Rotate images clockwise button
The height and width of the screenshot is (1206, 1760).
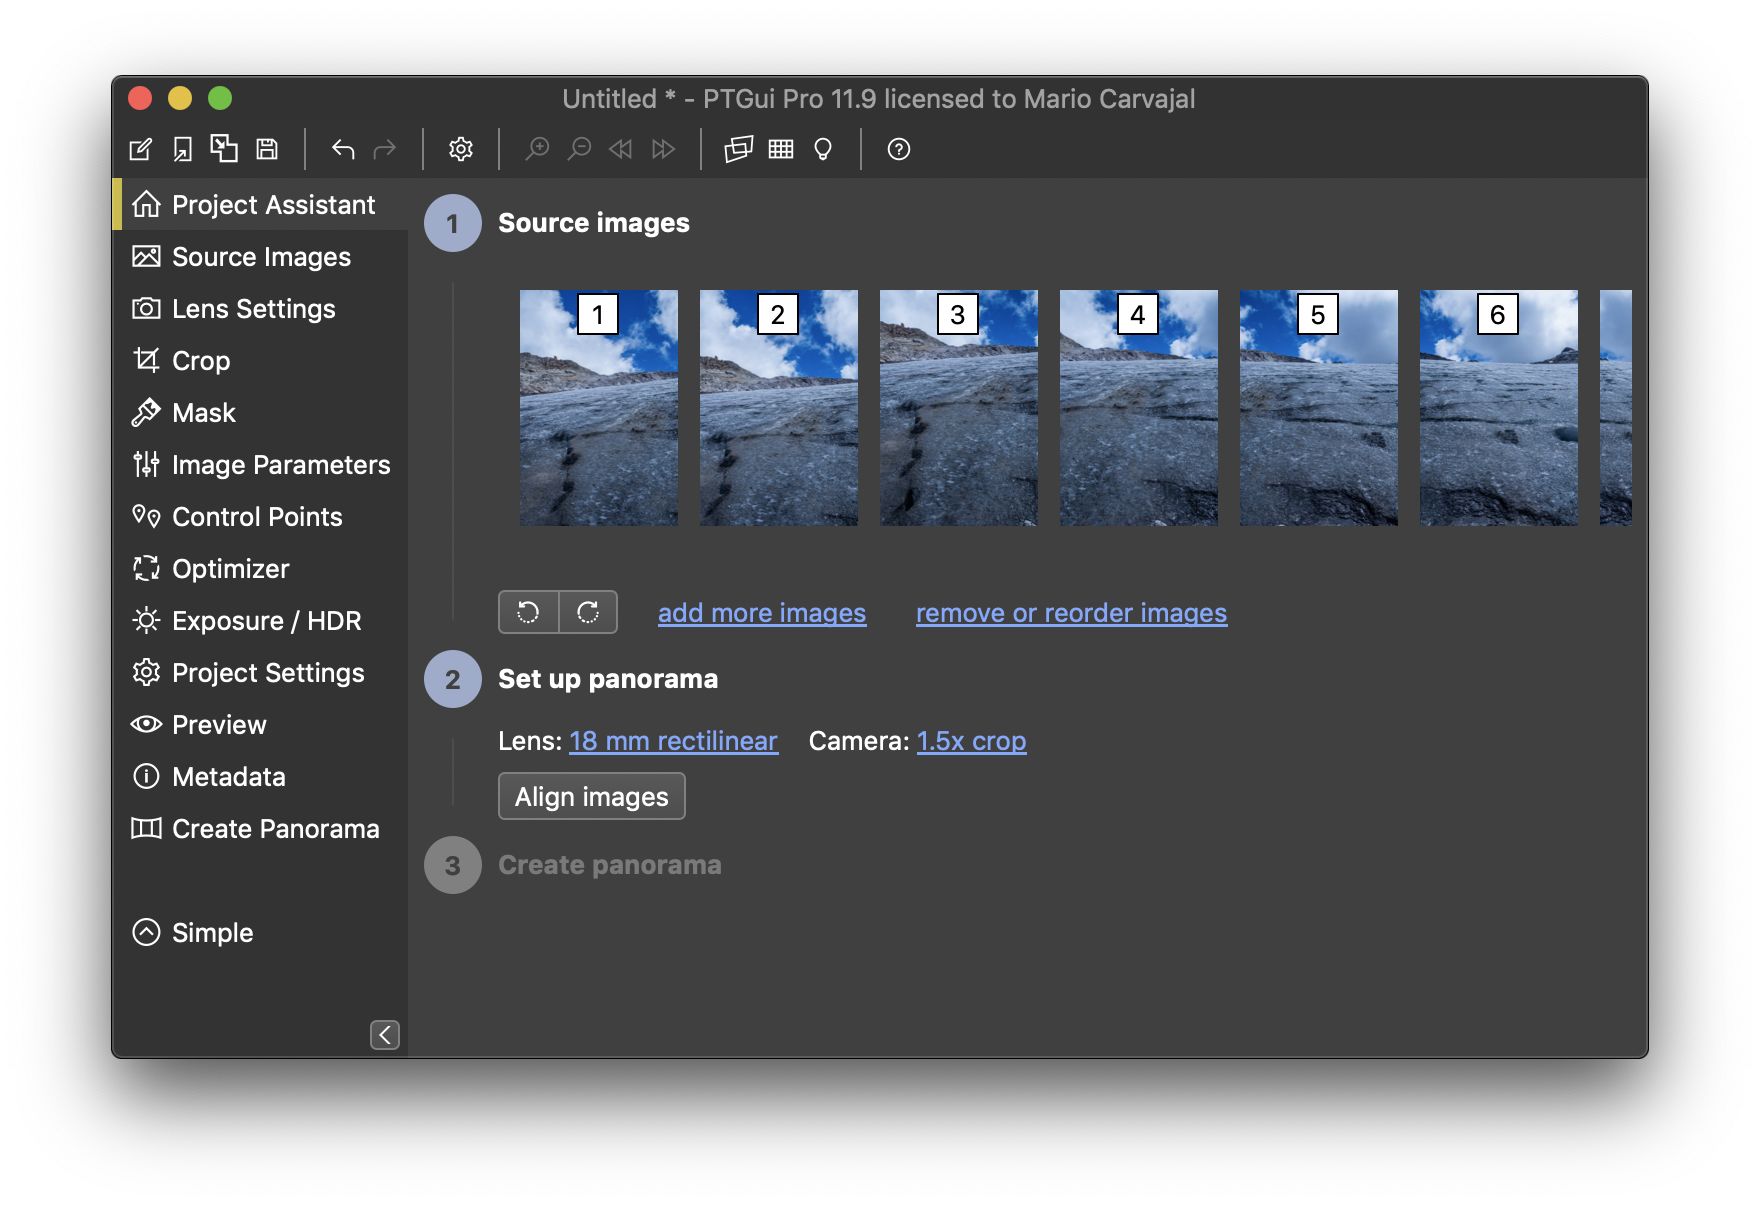click(x=588, y=612)
